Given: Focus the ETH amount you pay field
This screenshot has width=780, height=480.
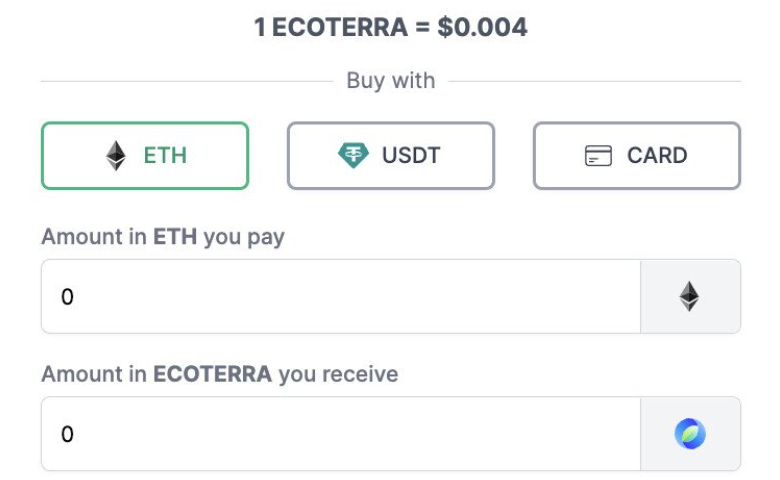Looking at the screenshot, I should (x=341, y=296).
